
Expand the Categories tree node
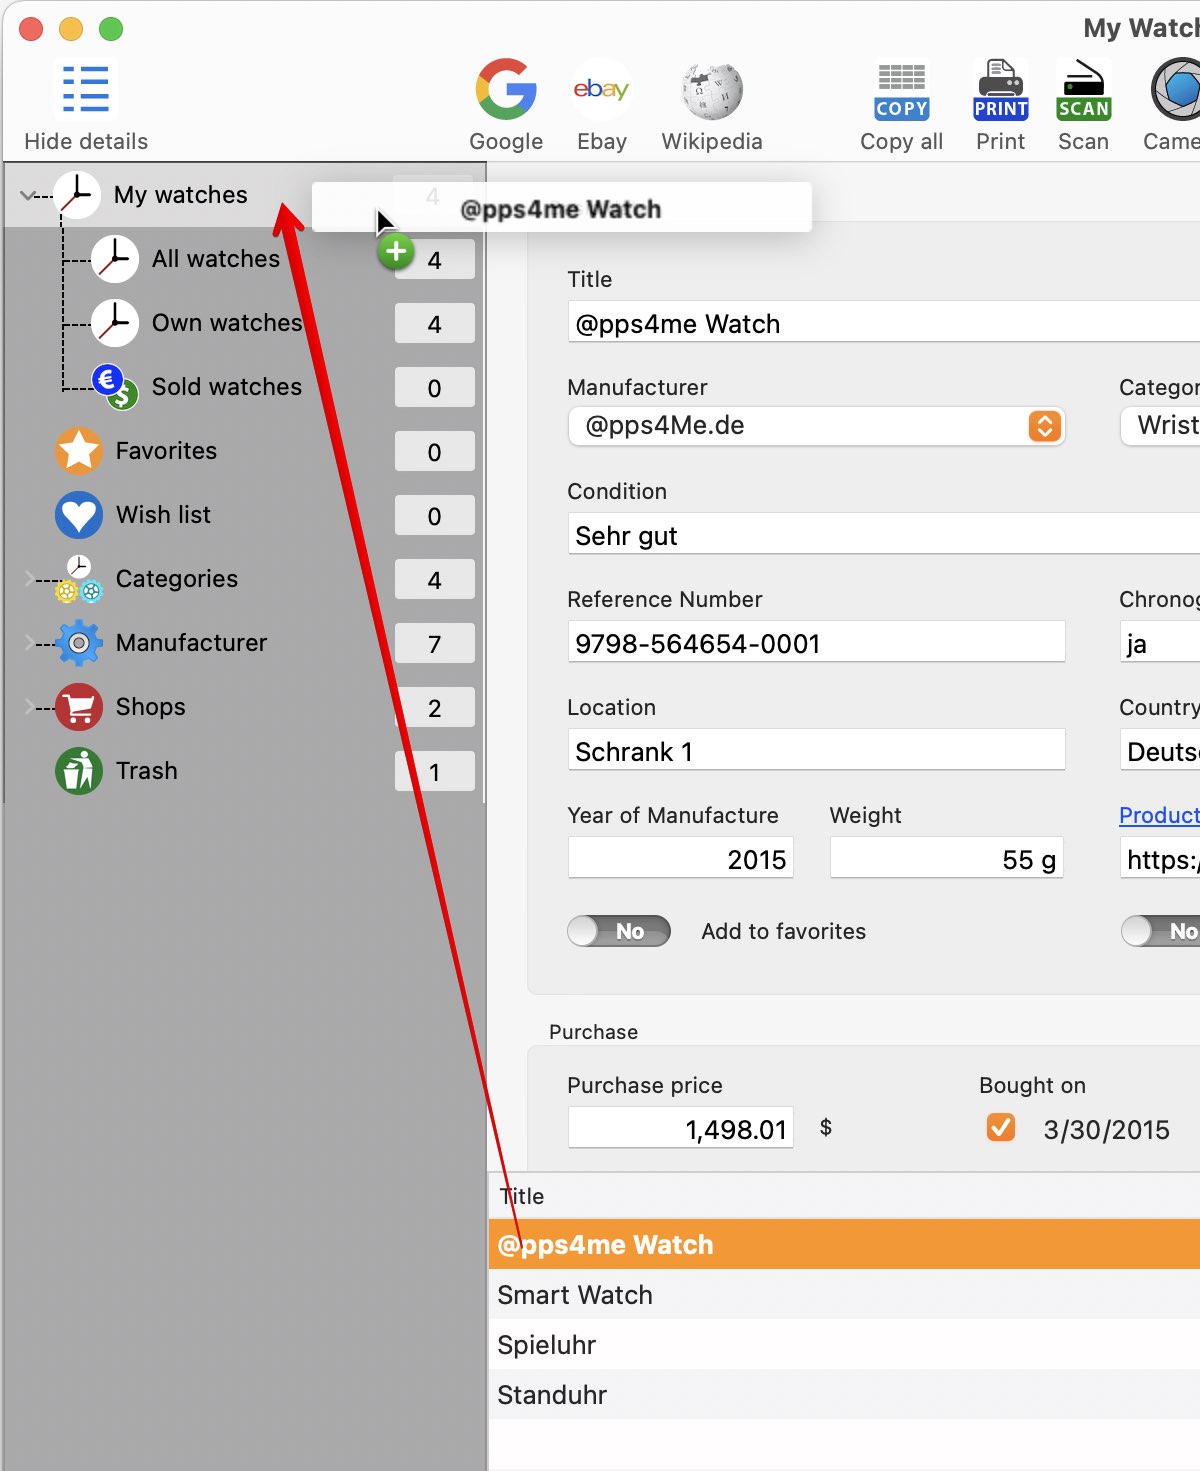[x=28, y=579]
